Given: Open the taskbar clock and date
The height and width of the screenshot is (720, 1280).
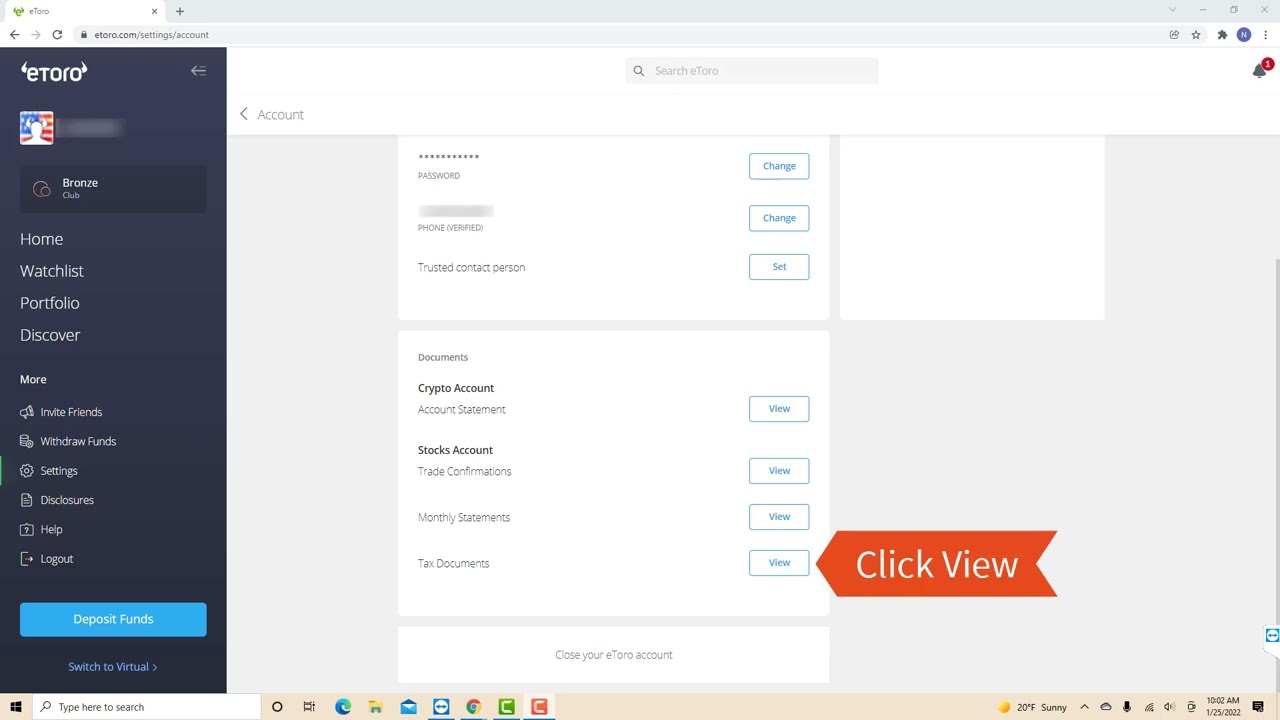Looking at the screenshot, I should click(x=1223, y=707).
